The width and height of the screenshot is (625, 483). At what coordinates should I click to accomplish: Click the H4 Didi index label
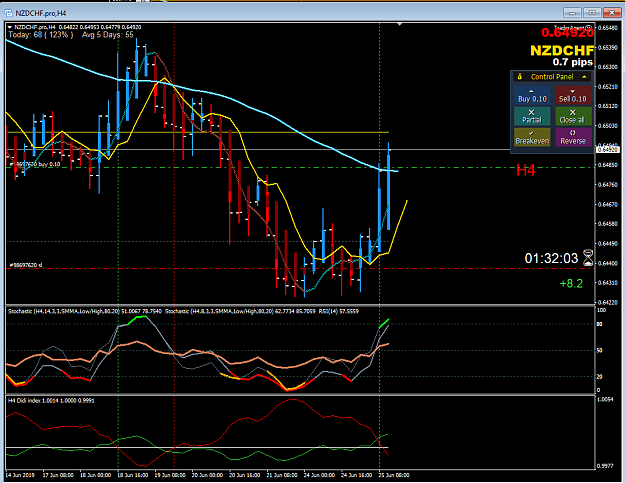(x=51, y=401)
